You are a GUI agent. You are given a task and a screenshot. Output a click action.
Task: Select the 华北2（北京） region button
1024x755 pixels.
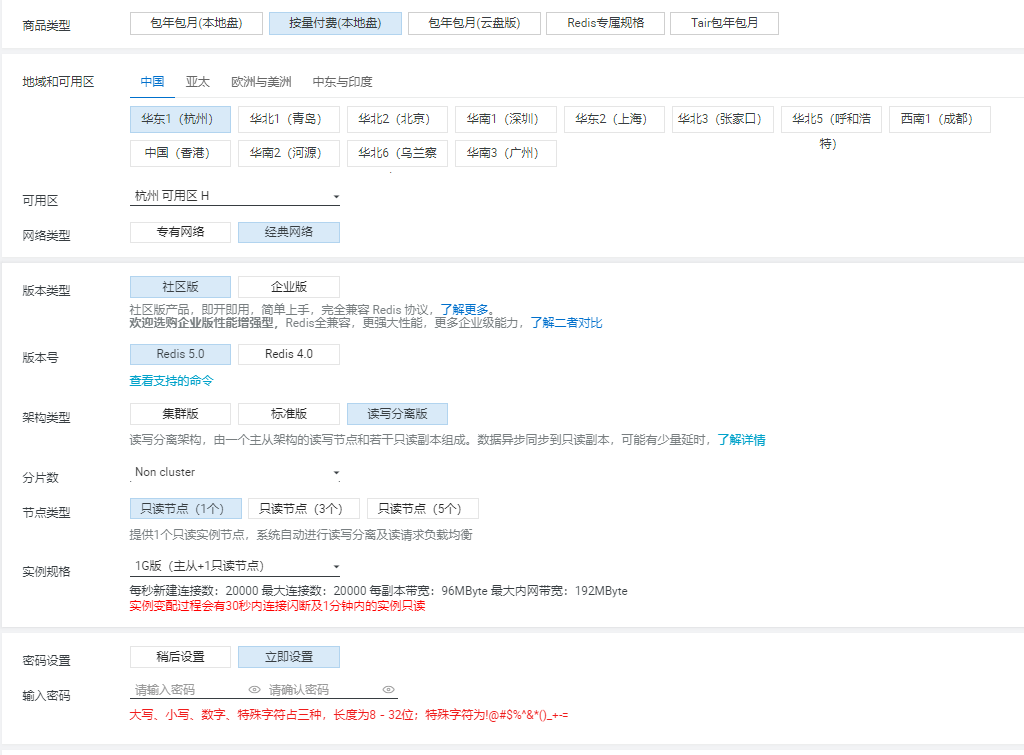tap(397, 120)
